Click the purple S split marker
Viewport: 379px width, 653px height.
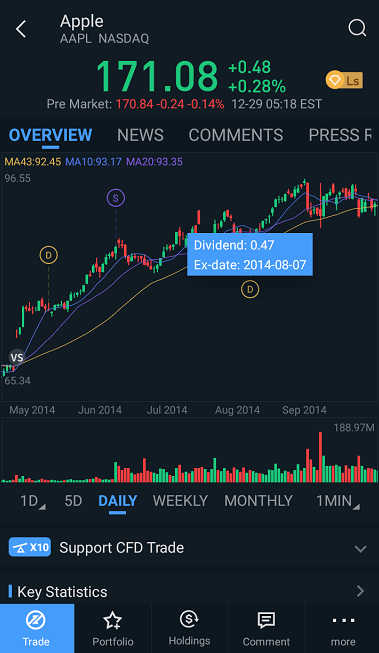(116, 198)
